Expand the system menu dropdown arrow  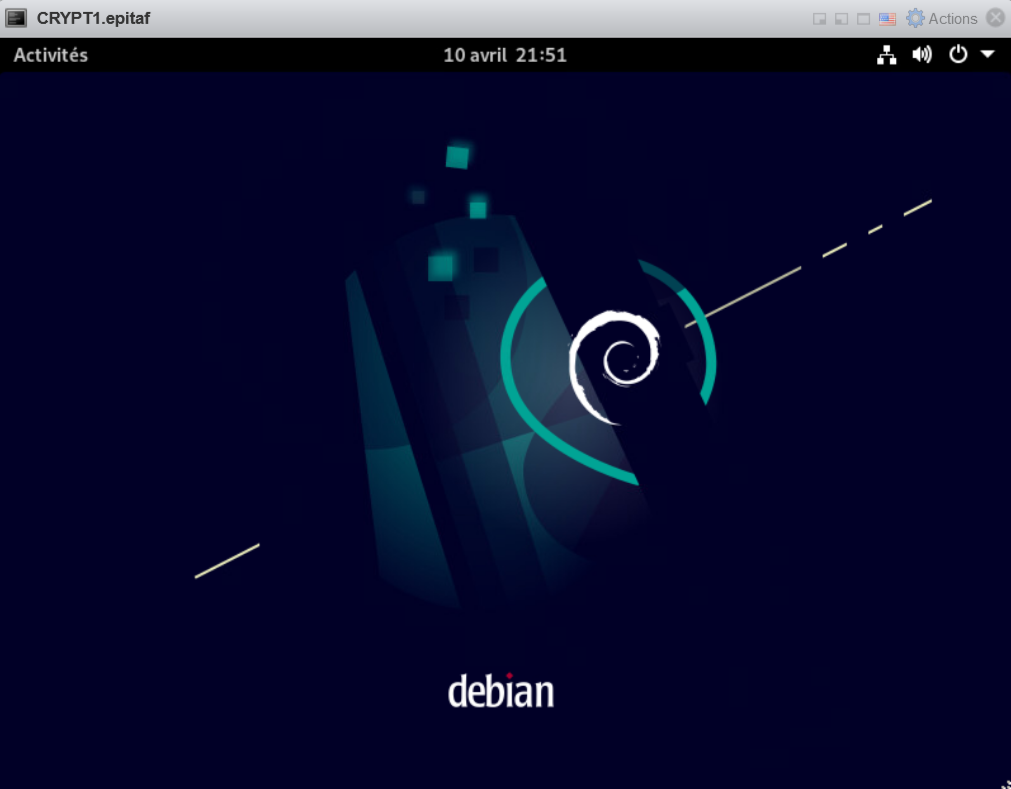point(988,55)
